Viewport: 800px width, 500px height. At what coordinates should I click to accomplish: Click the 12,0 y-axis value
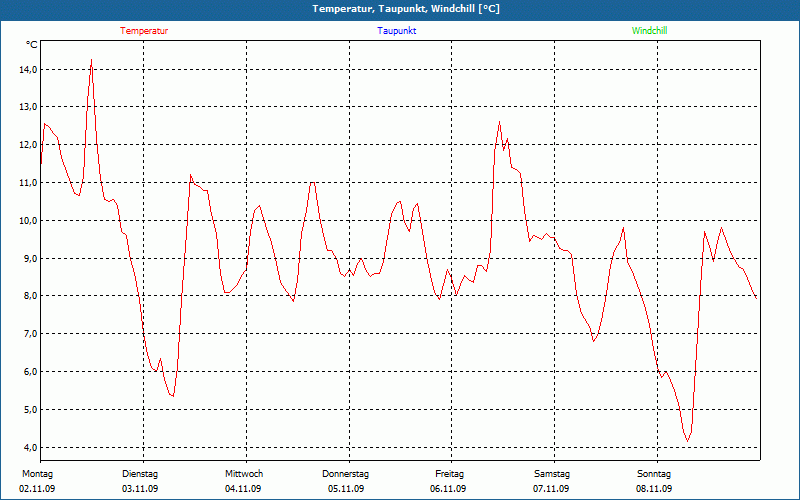[29, 145]
